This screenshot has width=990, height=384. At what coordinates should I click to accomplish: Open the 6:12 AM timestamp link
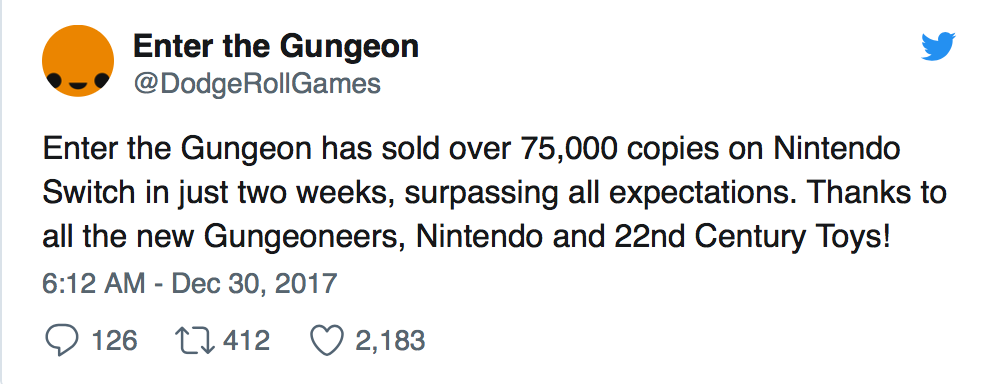point(93,283)
